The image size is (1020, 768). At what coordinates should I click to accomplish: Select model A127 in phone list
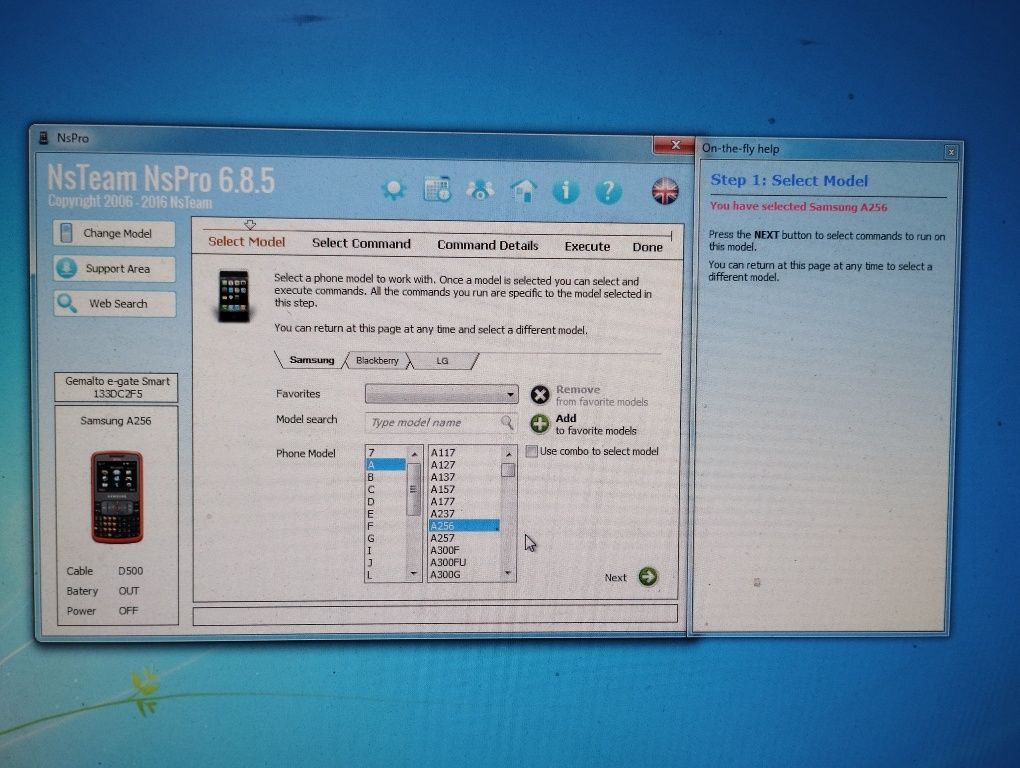tap(464, 465)
